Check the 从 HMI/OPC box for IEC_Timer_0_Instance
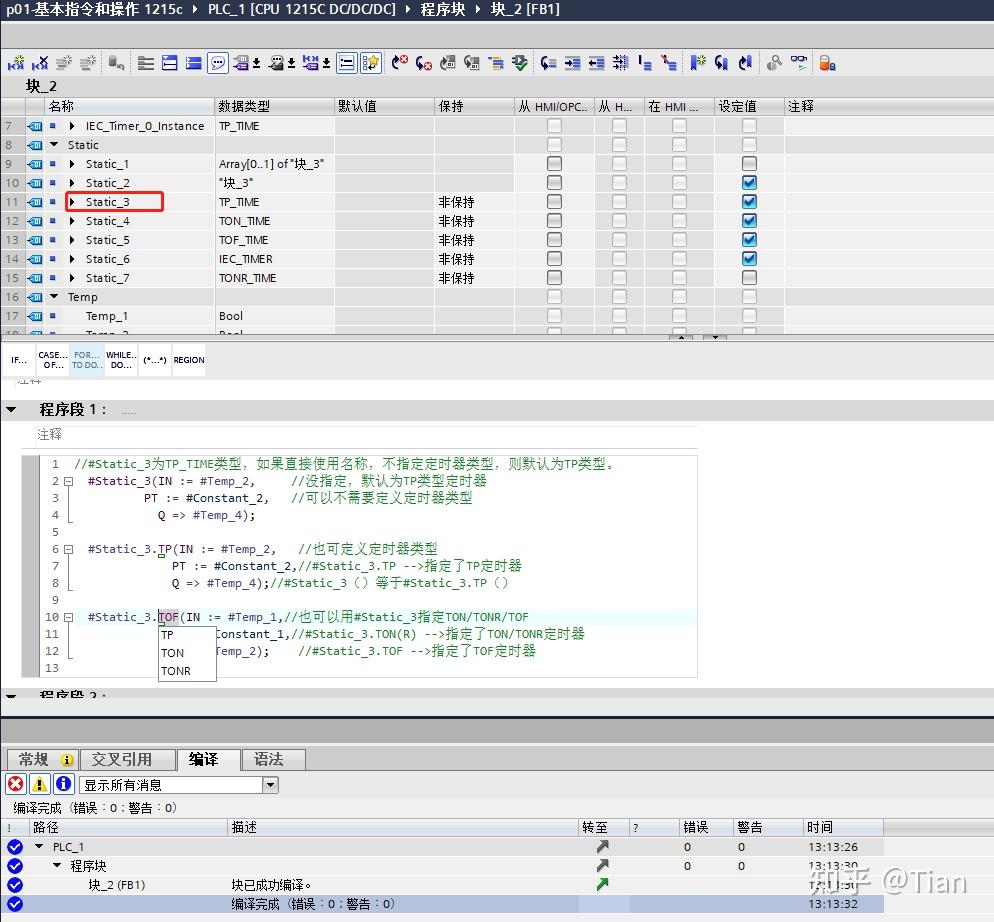 553,125
